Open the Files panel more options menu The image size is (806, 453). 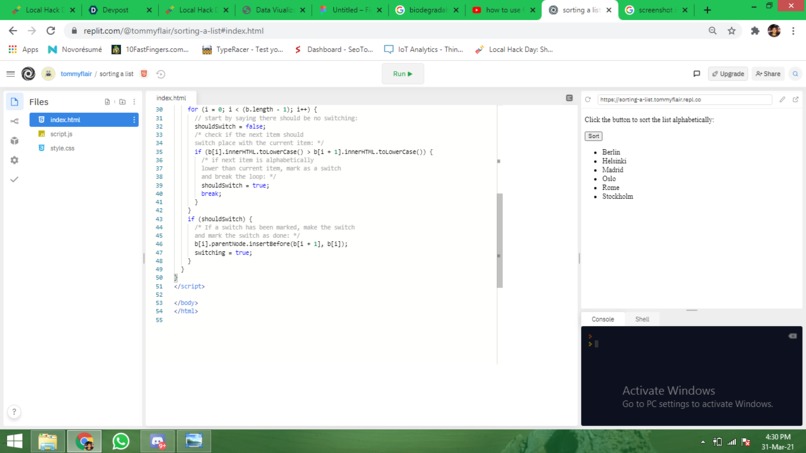[x=134, y=102]
